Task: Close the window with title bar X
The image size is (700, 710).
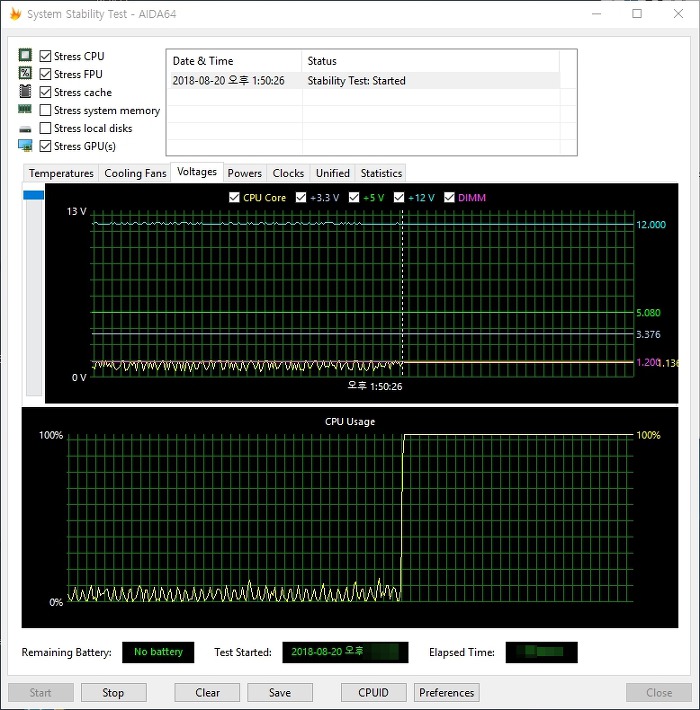Action: 678,14
